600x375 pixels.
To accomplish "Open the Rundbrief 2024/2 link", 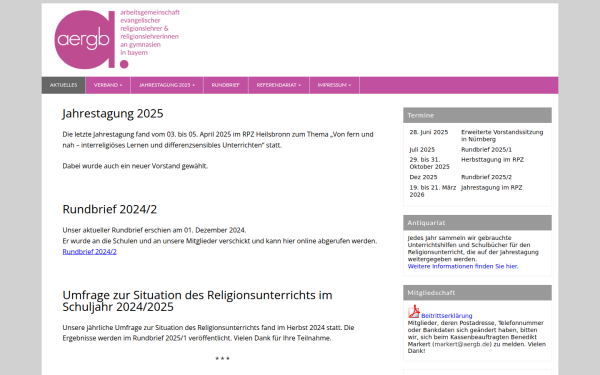I will (90, 252).
